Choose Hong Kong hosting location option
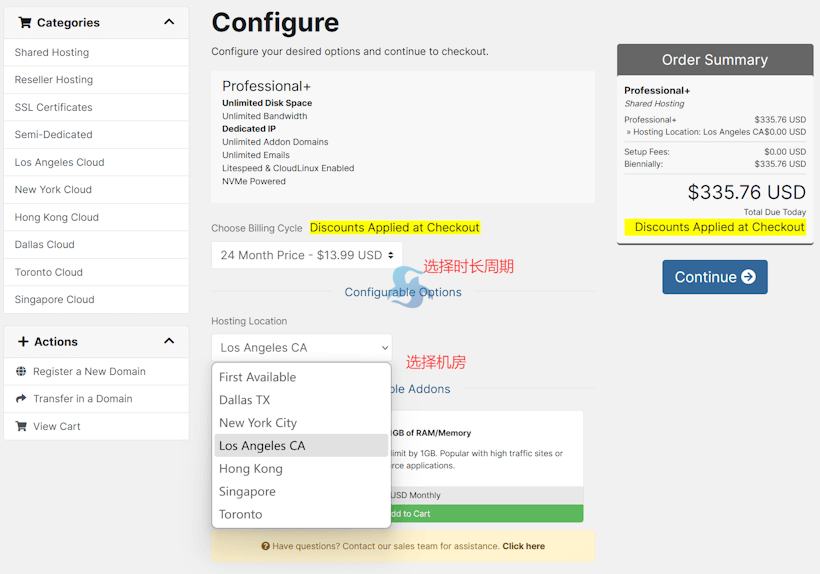820x574 pixels. tap(251, 469)
